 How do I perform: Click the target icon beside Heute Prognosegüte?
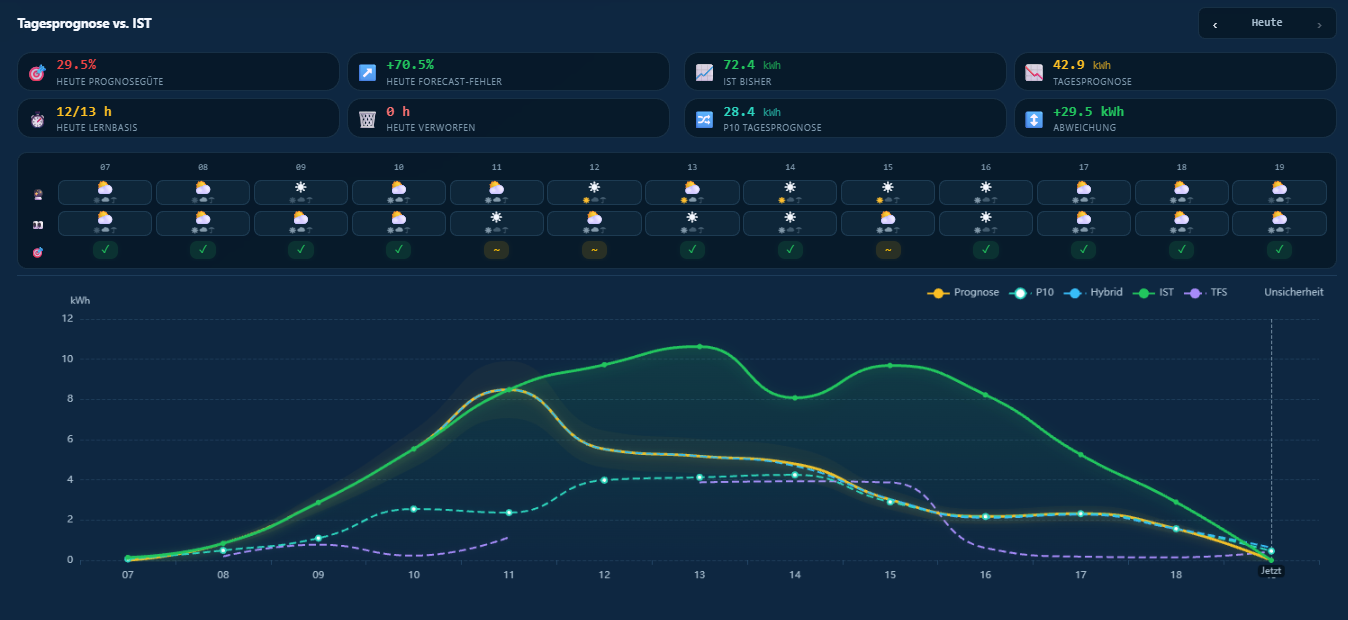coord(37,73)
